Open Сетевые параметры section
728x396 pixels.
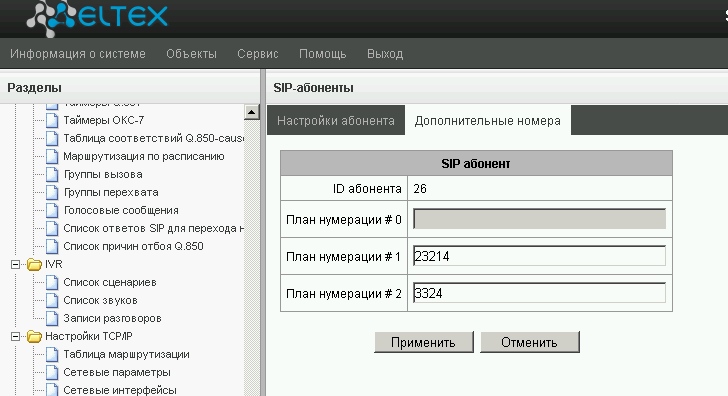pos(117,372)
